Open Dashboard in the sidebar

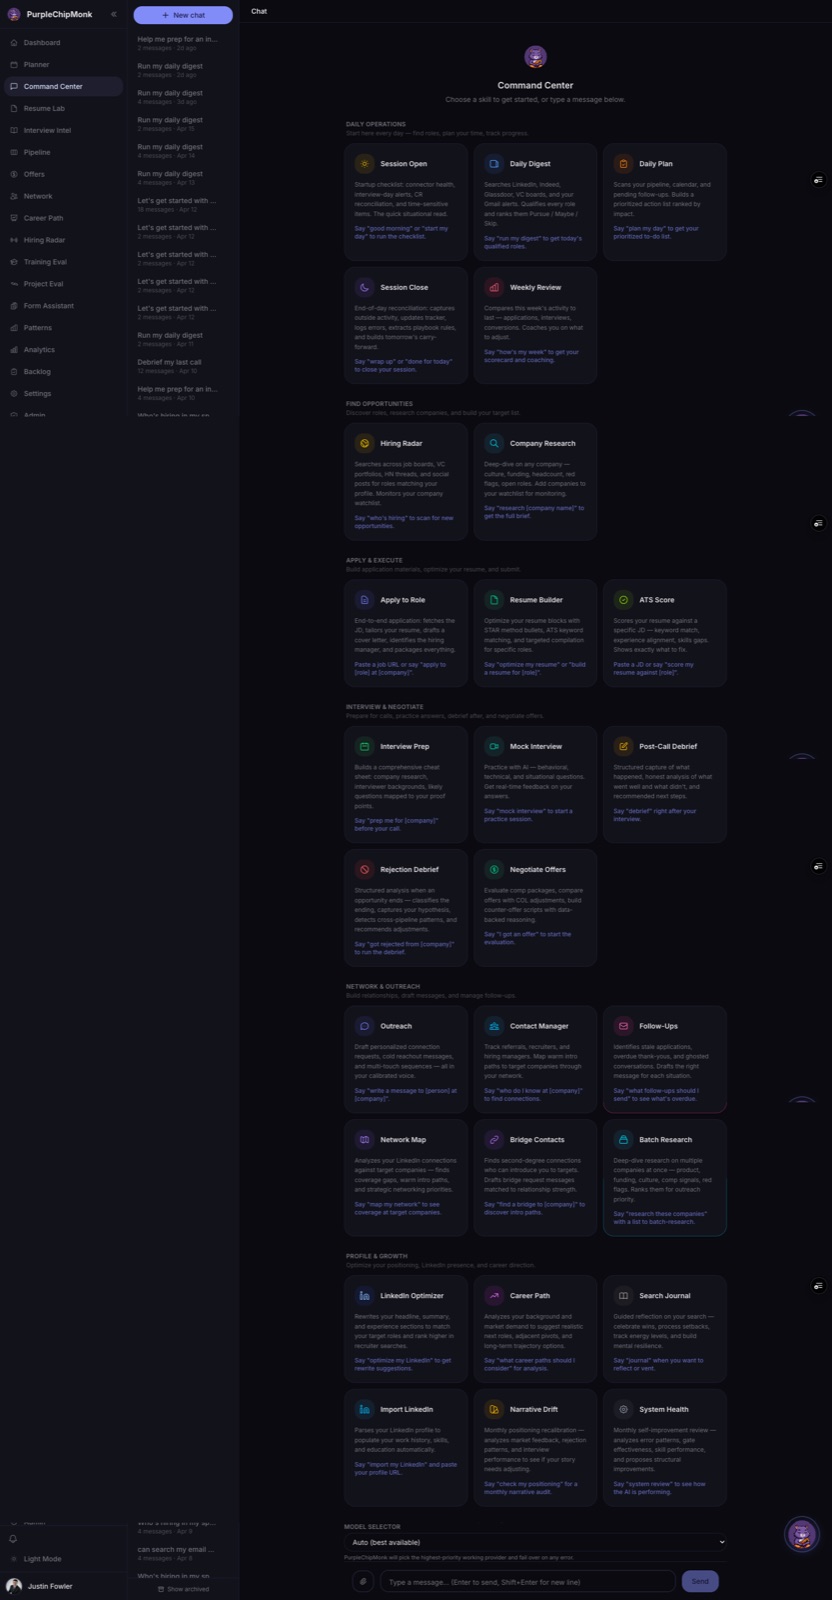(x=63, y=43)
